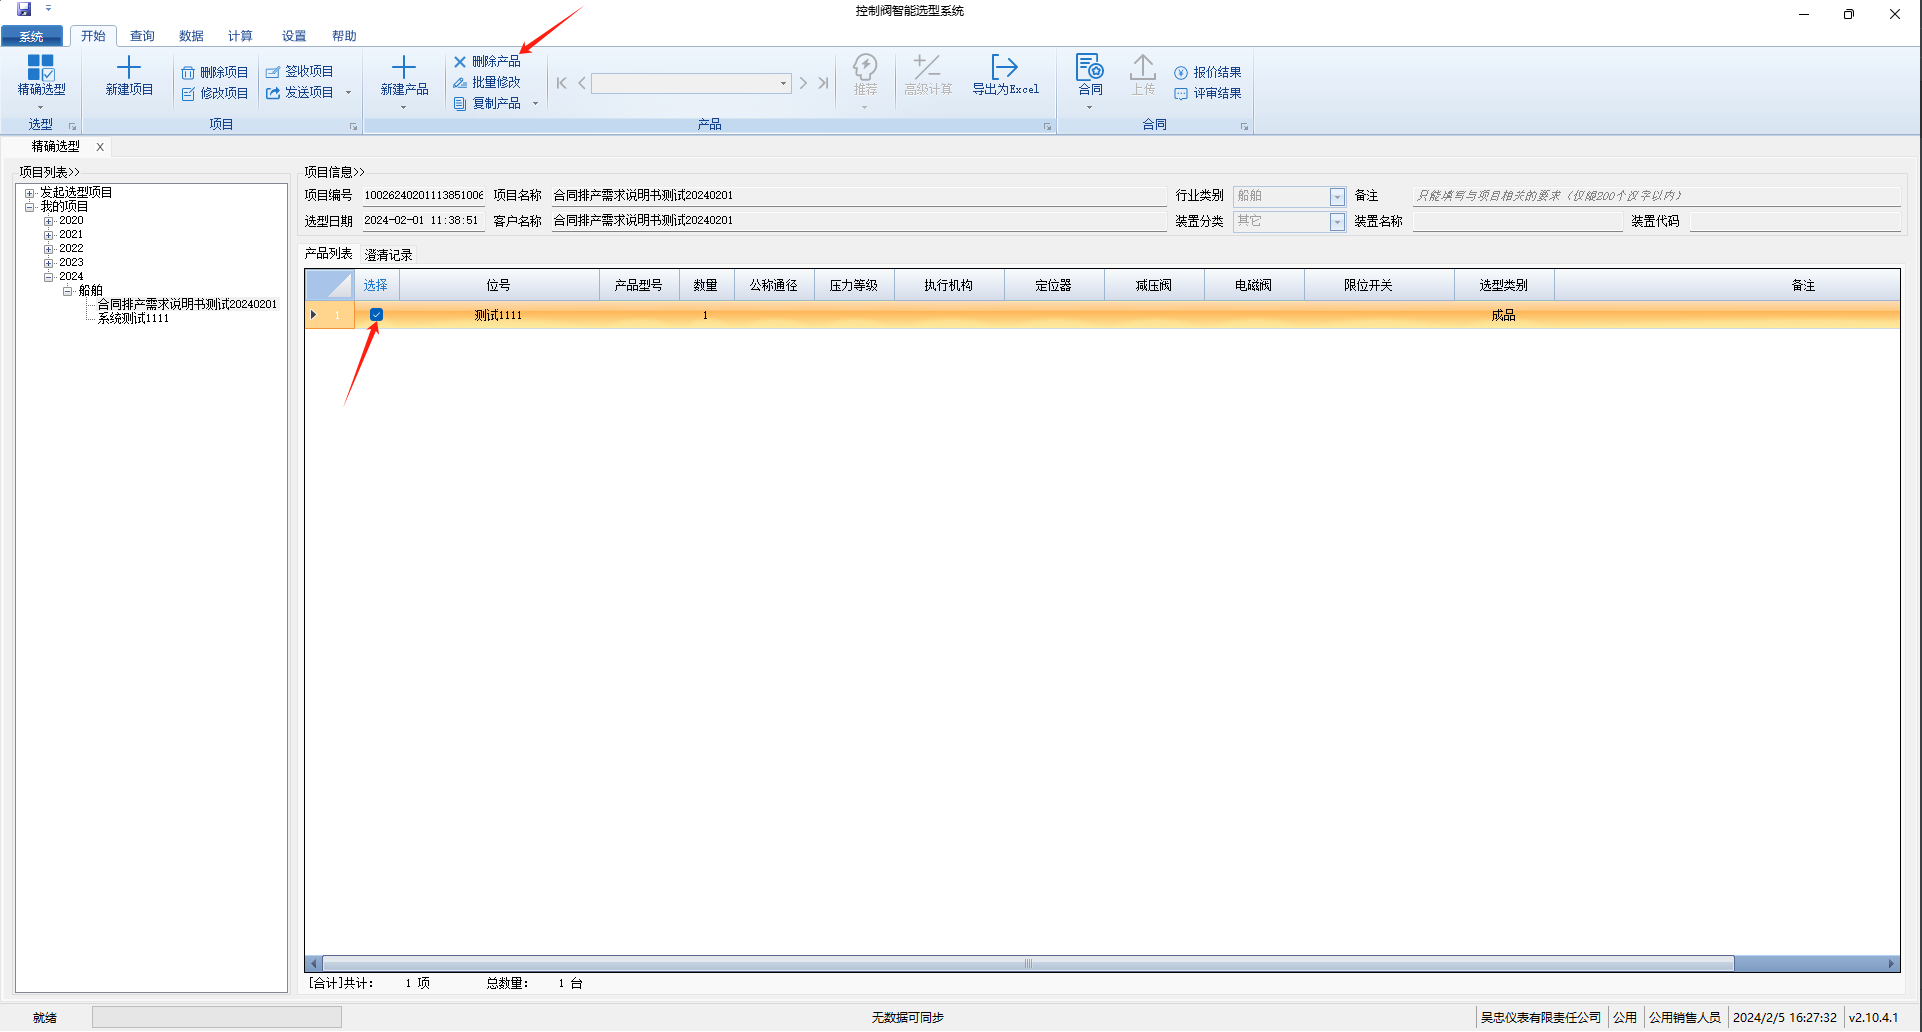
Task: Open the 装置分类 dropdown
Action: pos(1337,222)
